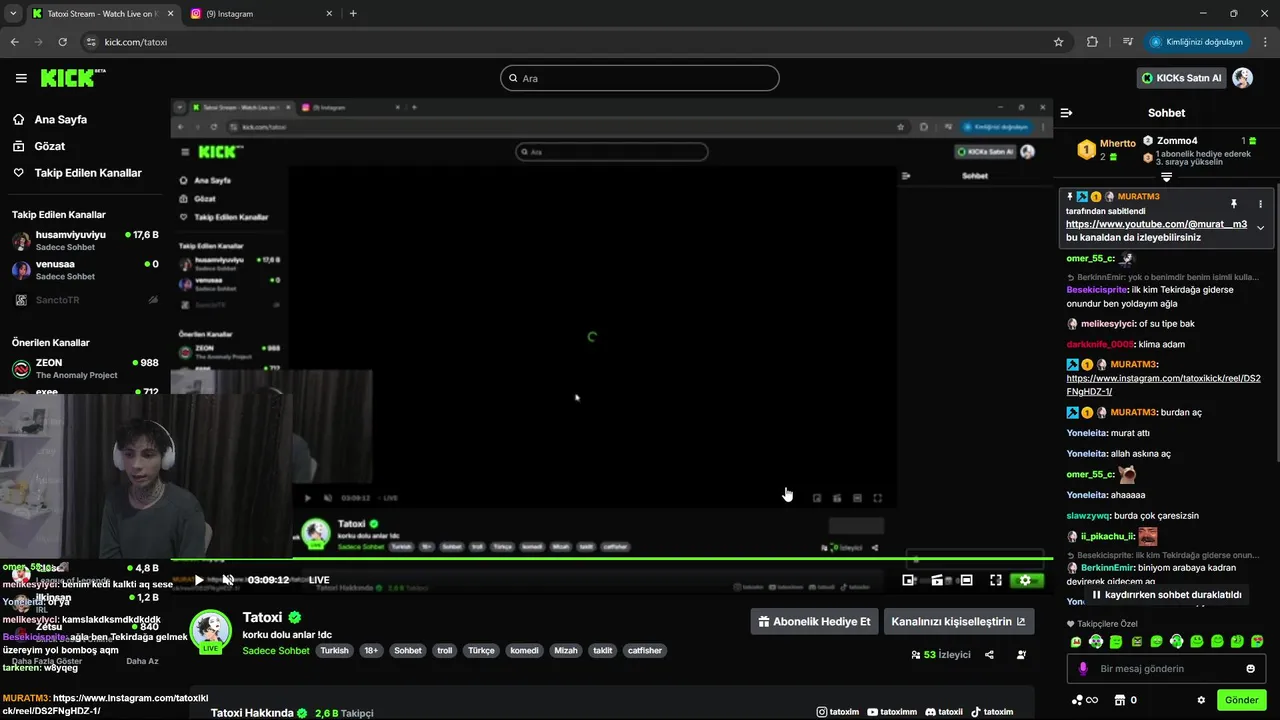Screen dimensions: 1280x720
Task: Click Abonelik Hediye Et button
Action: pyautogui.click(x=813, y=621)
